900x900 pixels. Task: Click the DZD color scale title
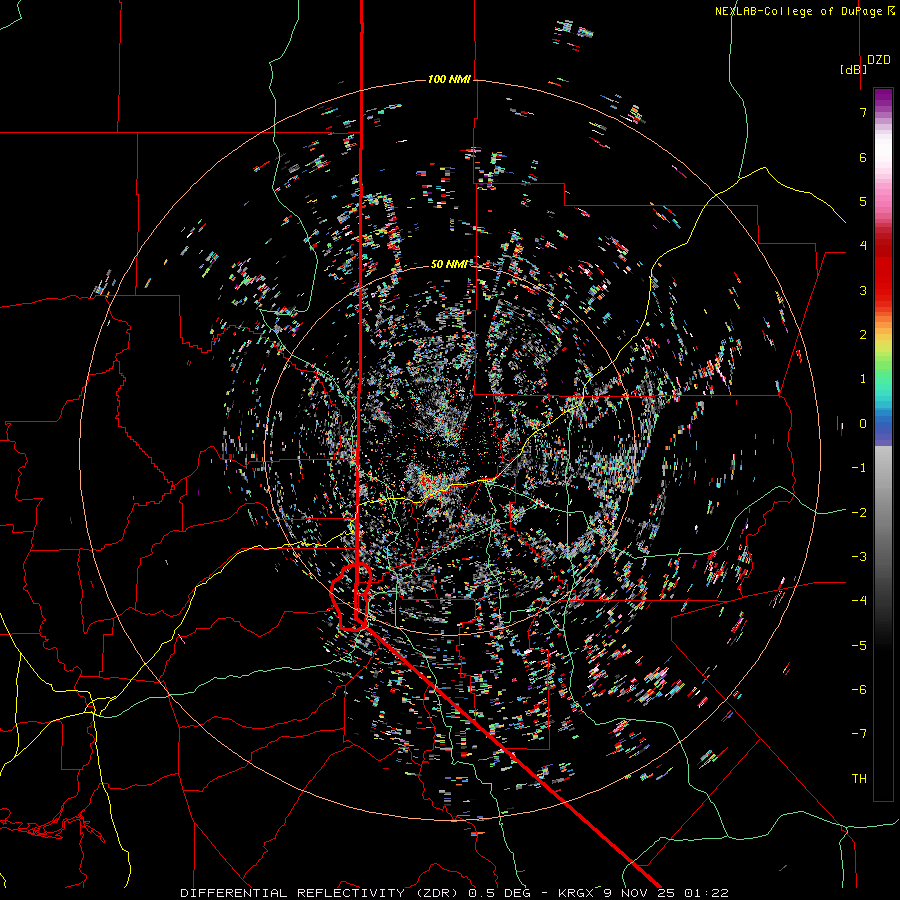[879, 60]
